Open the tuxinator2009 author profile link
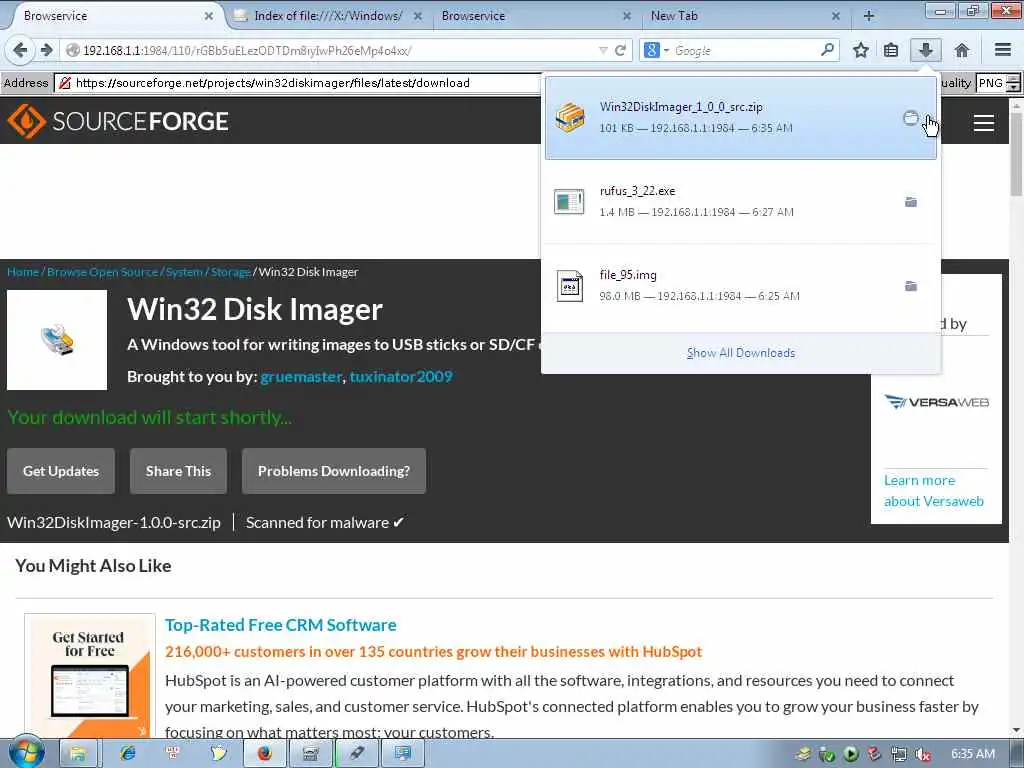Image resolution: width=1024 pixels, height=768 pixels. [x=401, y=377]
